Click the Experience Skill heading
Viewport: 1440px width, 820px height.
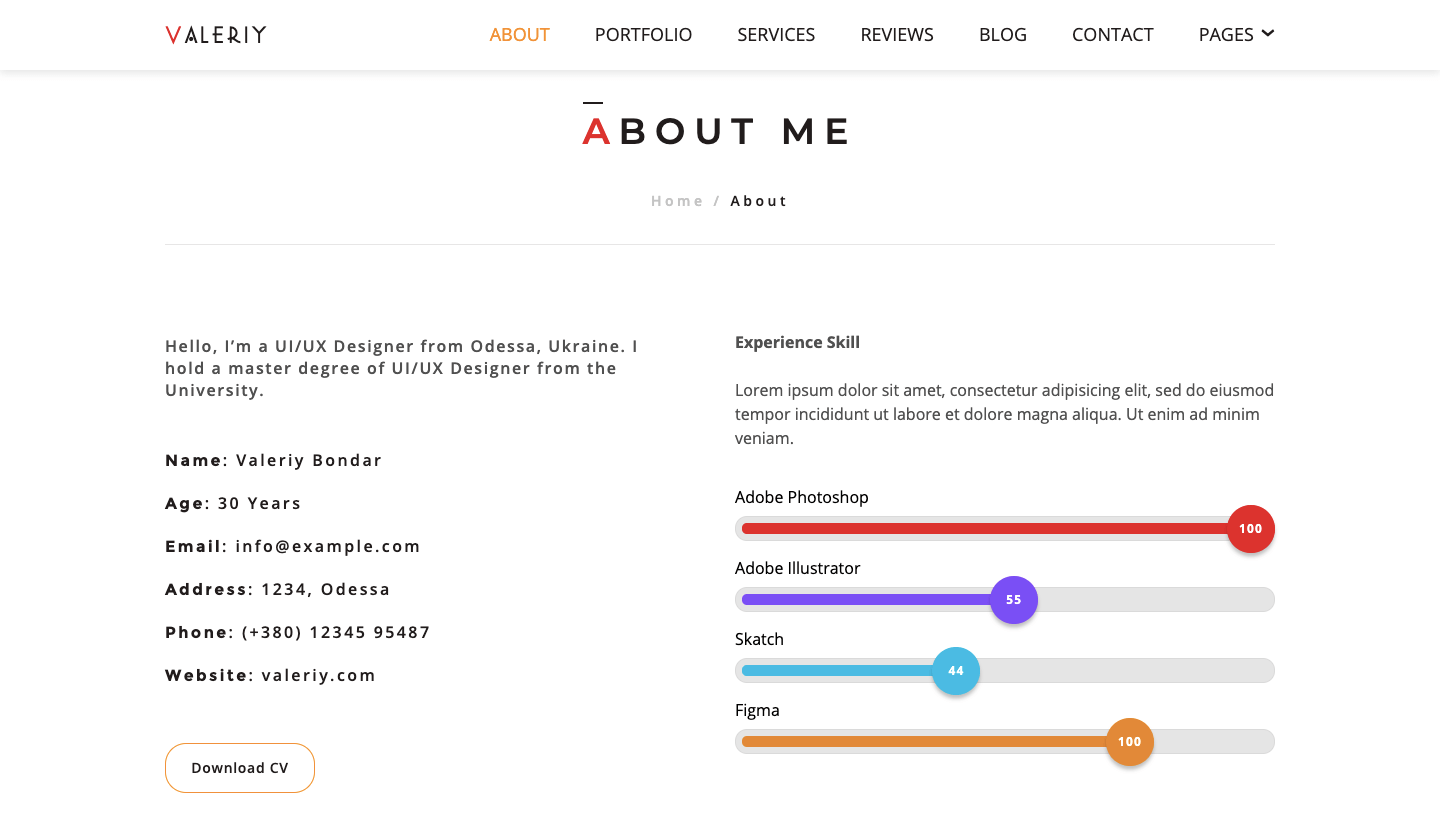click(x=797, y=342)
